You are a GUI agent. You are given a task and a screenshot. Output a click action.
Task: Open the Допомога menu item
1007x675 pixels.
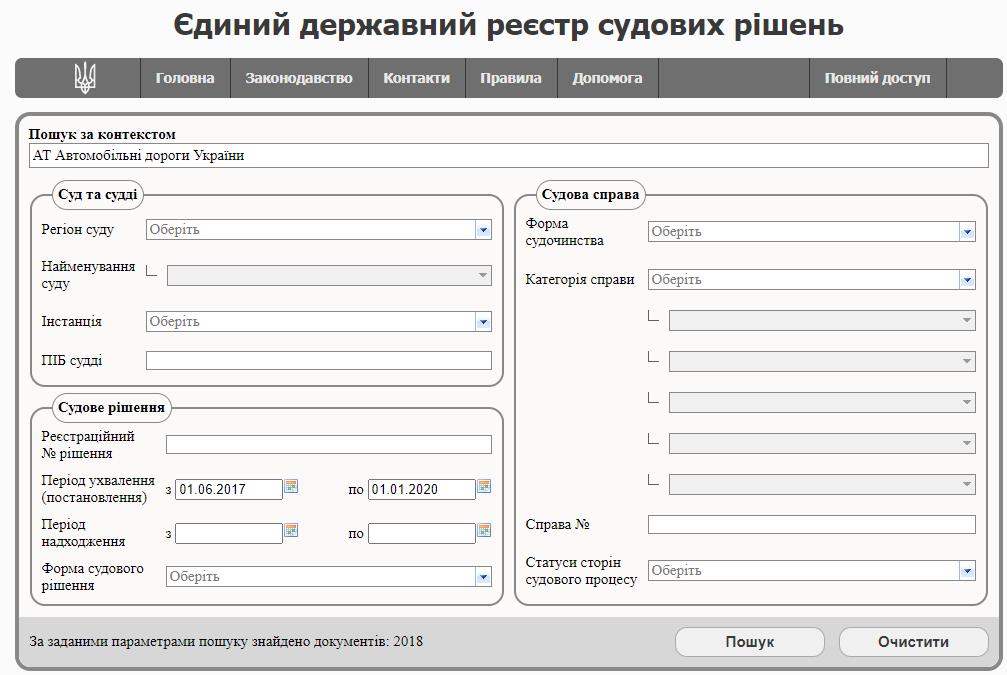[607, 78]
